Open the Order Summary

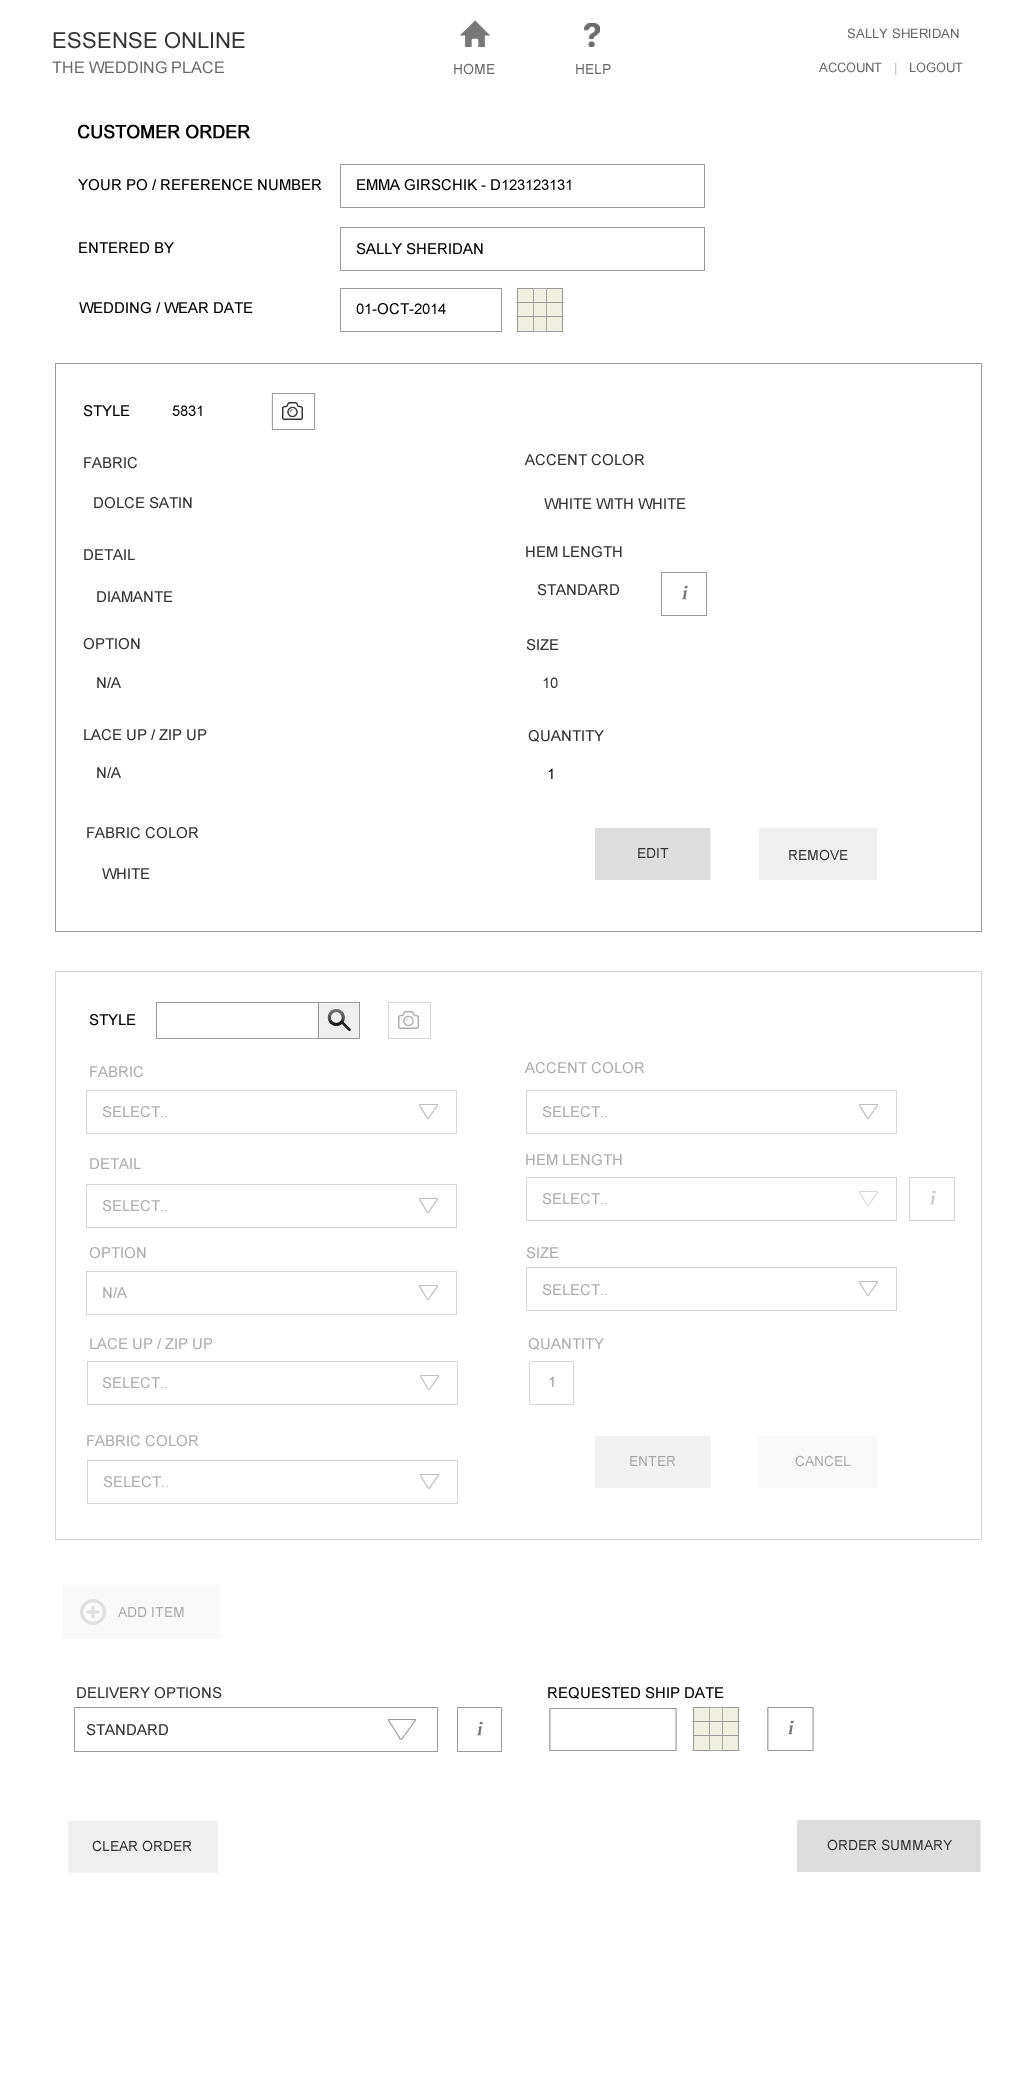pos(888,1845)
